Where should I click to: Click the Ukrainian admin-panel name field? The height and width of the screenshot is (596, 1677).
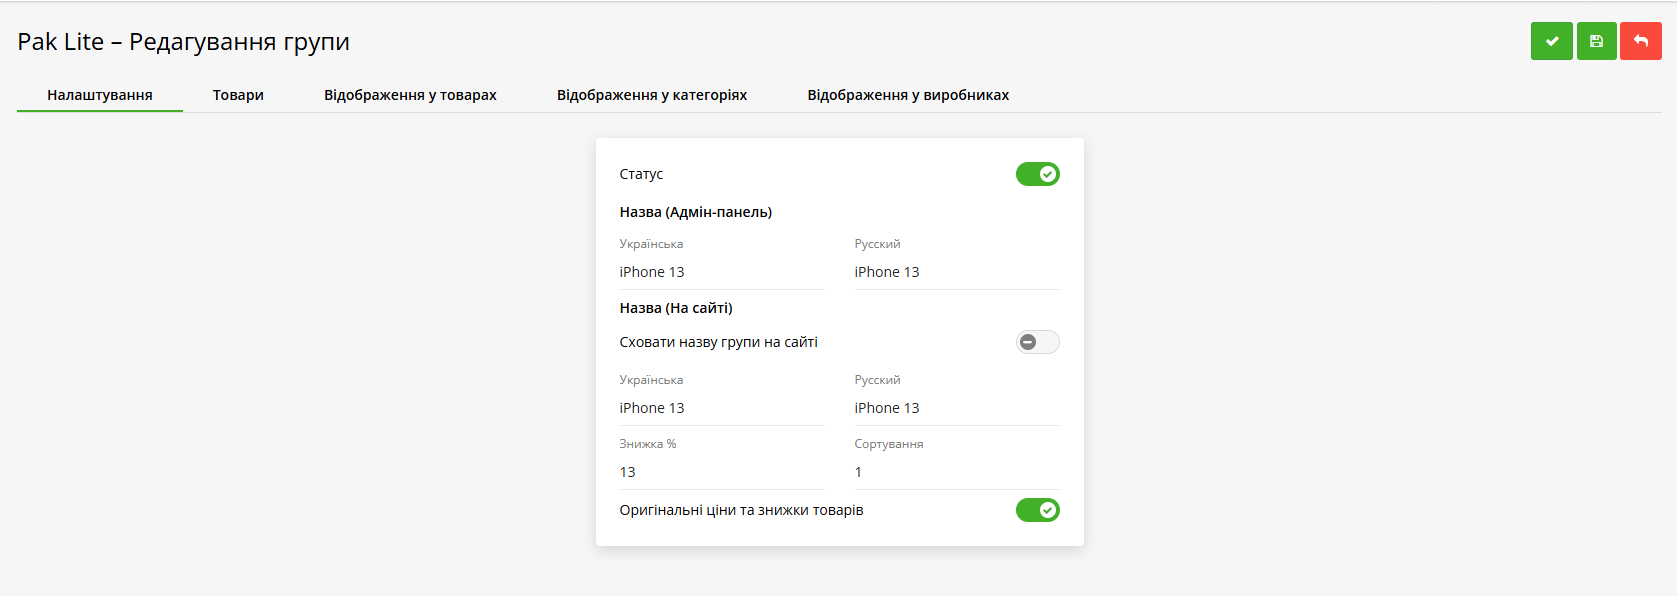coord(720,271)
